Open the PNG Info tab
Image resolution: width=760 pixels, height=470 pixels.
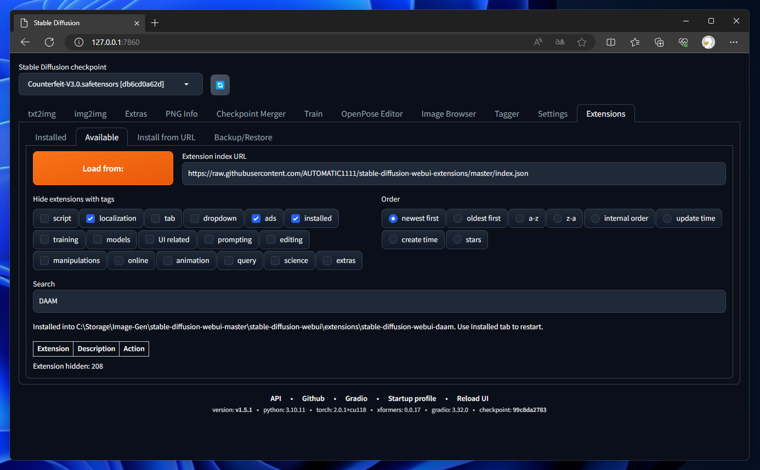point(181,114)
